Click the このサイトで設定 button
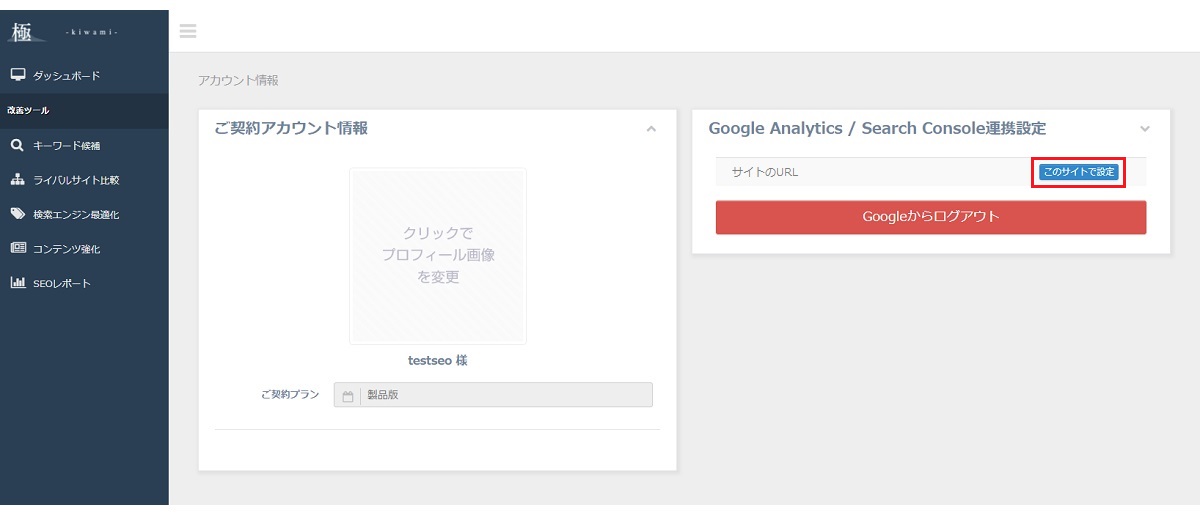Viewport: 1200px width, 520px height. point(1078,172)
